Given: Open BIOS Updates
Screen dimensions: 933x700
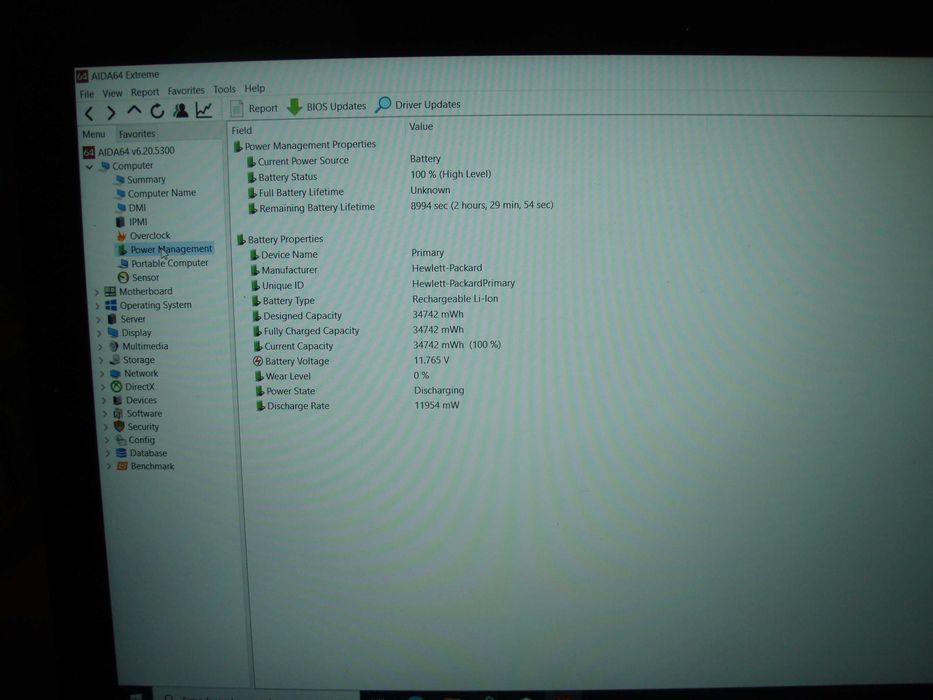Looking at the screenshot, I should pos(327,107).
